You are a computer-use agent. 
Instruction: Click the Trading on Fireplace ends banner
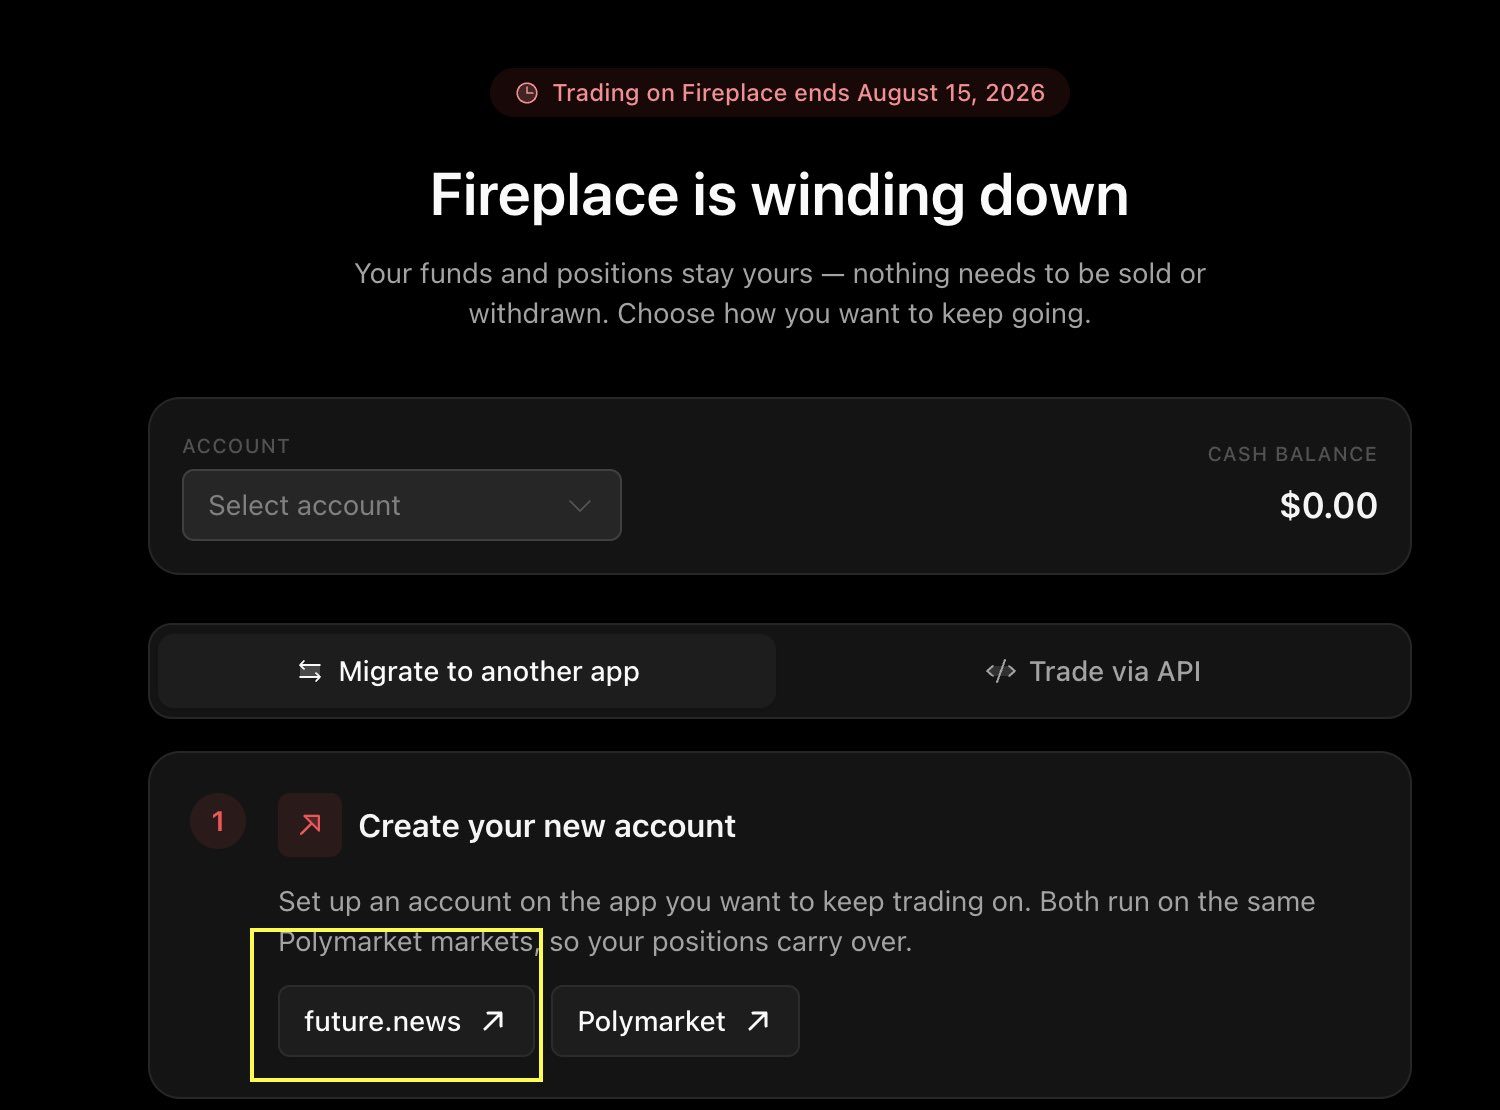click(x=780, y=93)
